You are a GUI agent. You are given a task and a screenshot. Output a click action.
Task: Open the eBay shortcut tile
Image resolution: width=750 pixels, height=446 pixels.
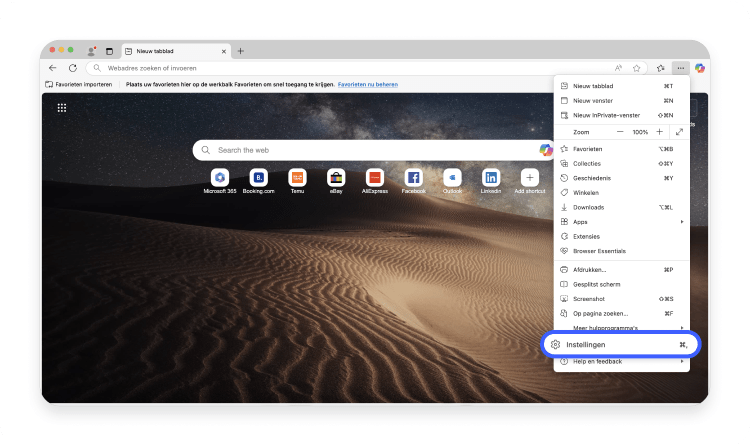(x=336, y=181)
